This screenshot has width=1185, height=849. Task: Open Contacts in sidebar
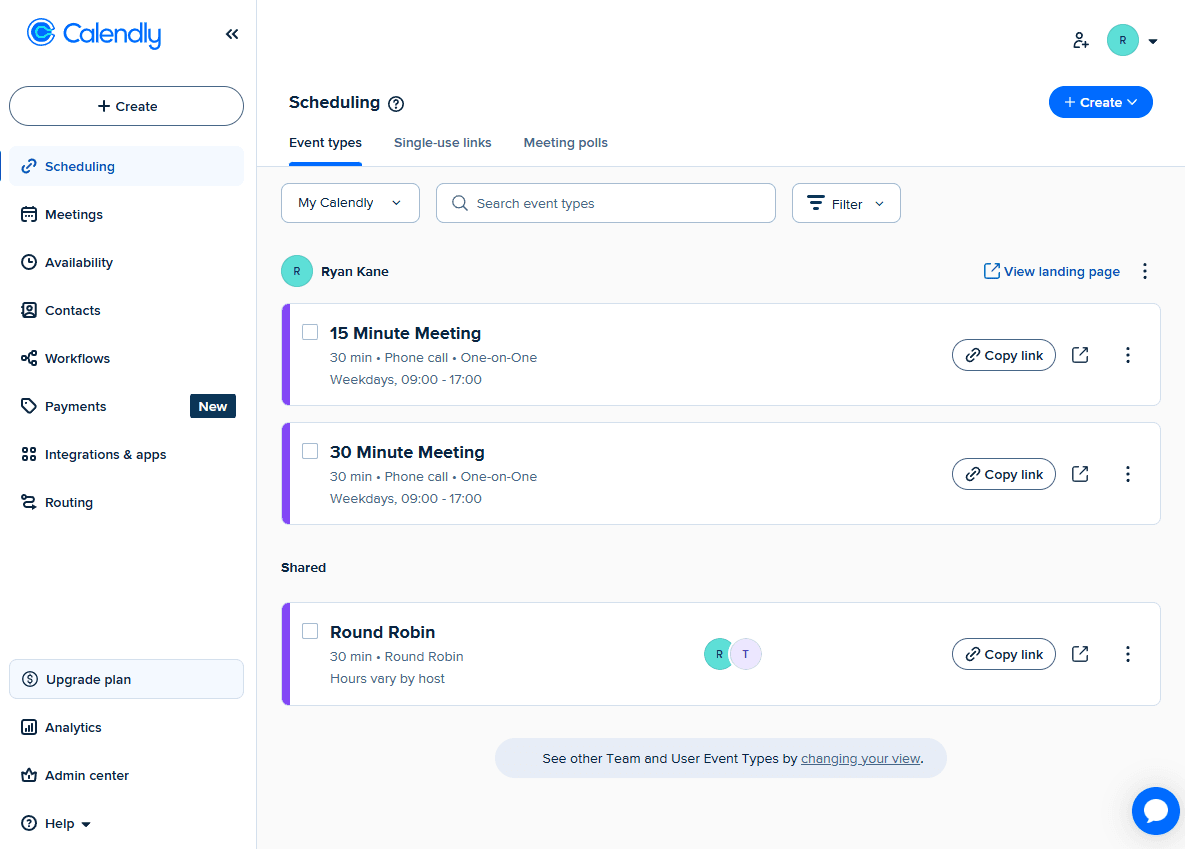point(126,311)
